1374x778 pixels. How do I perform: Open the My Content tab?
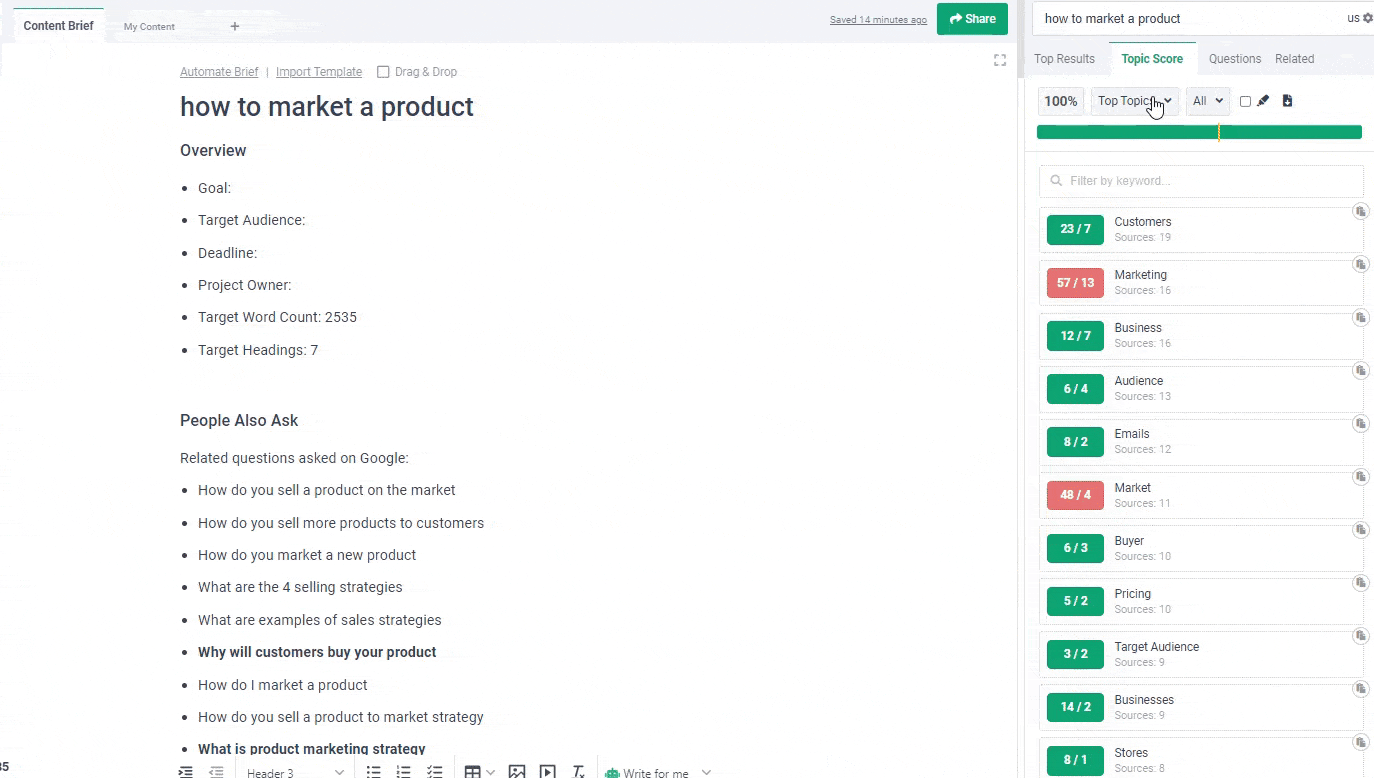tap(149, 27)
